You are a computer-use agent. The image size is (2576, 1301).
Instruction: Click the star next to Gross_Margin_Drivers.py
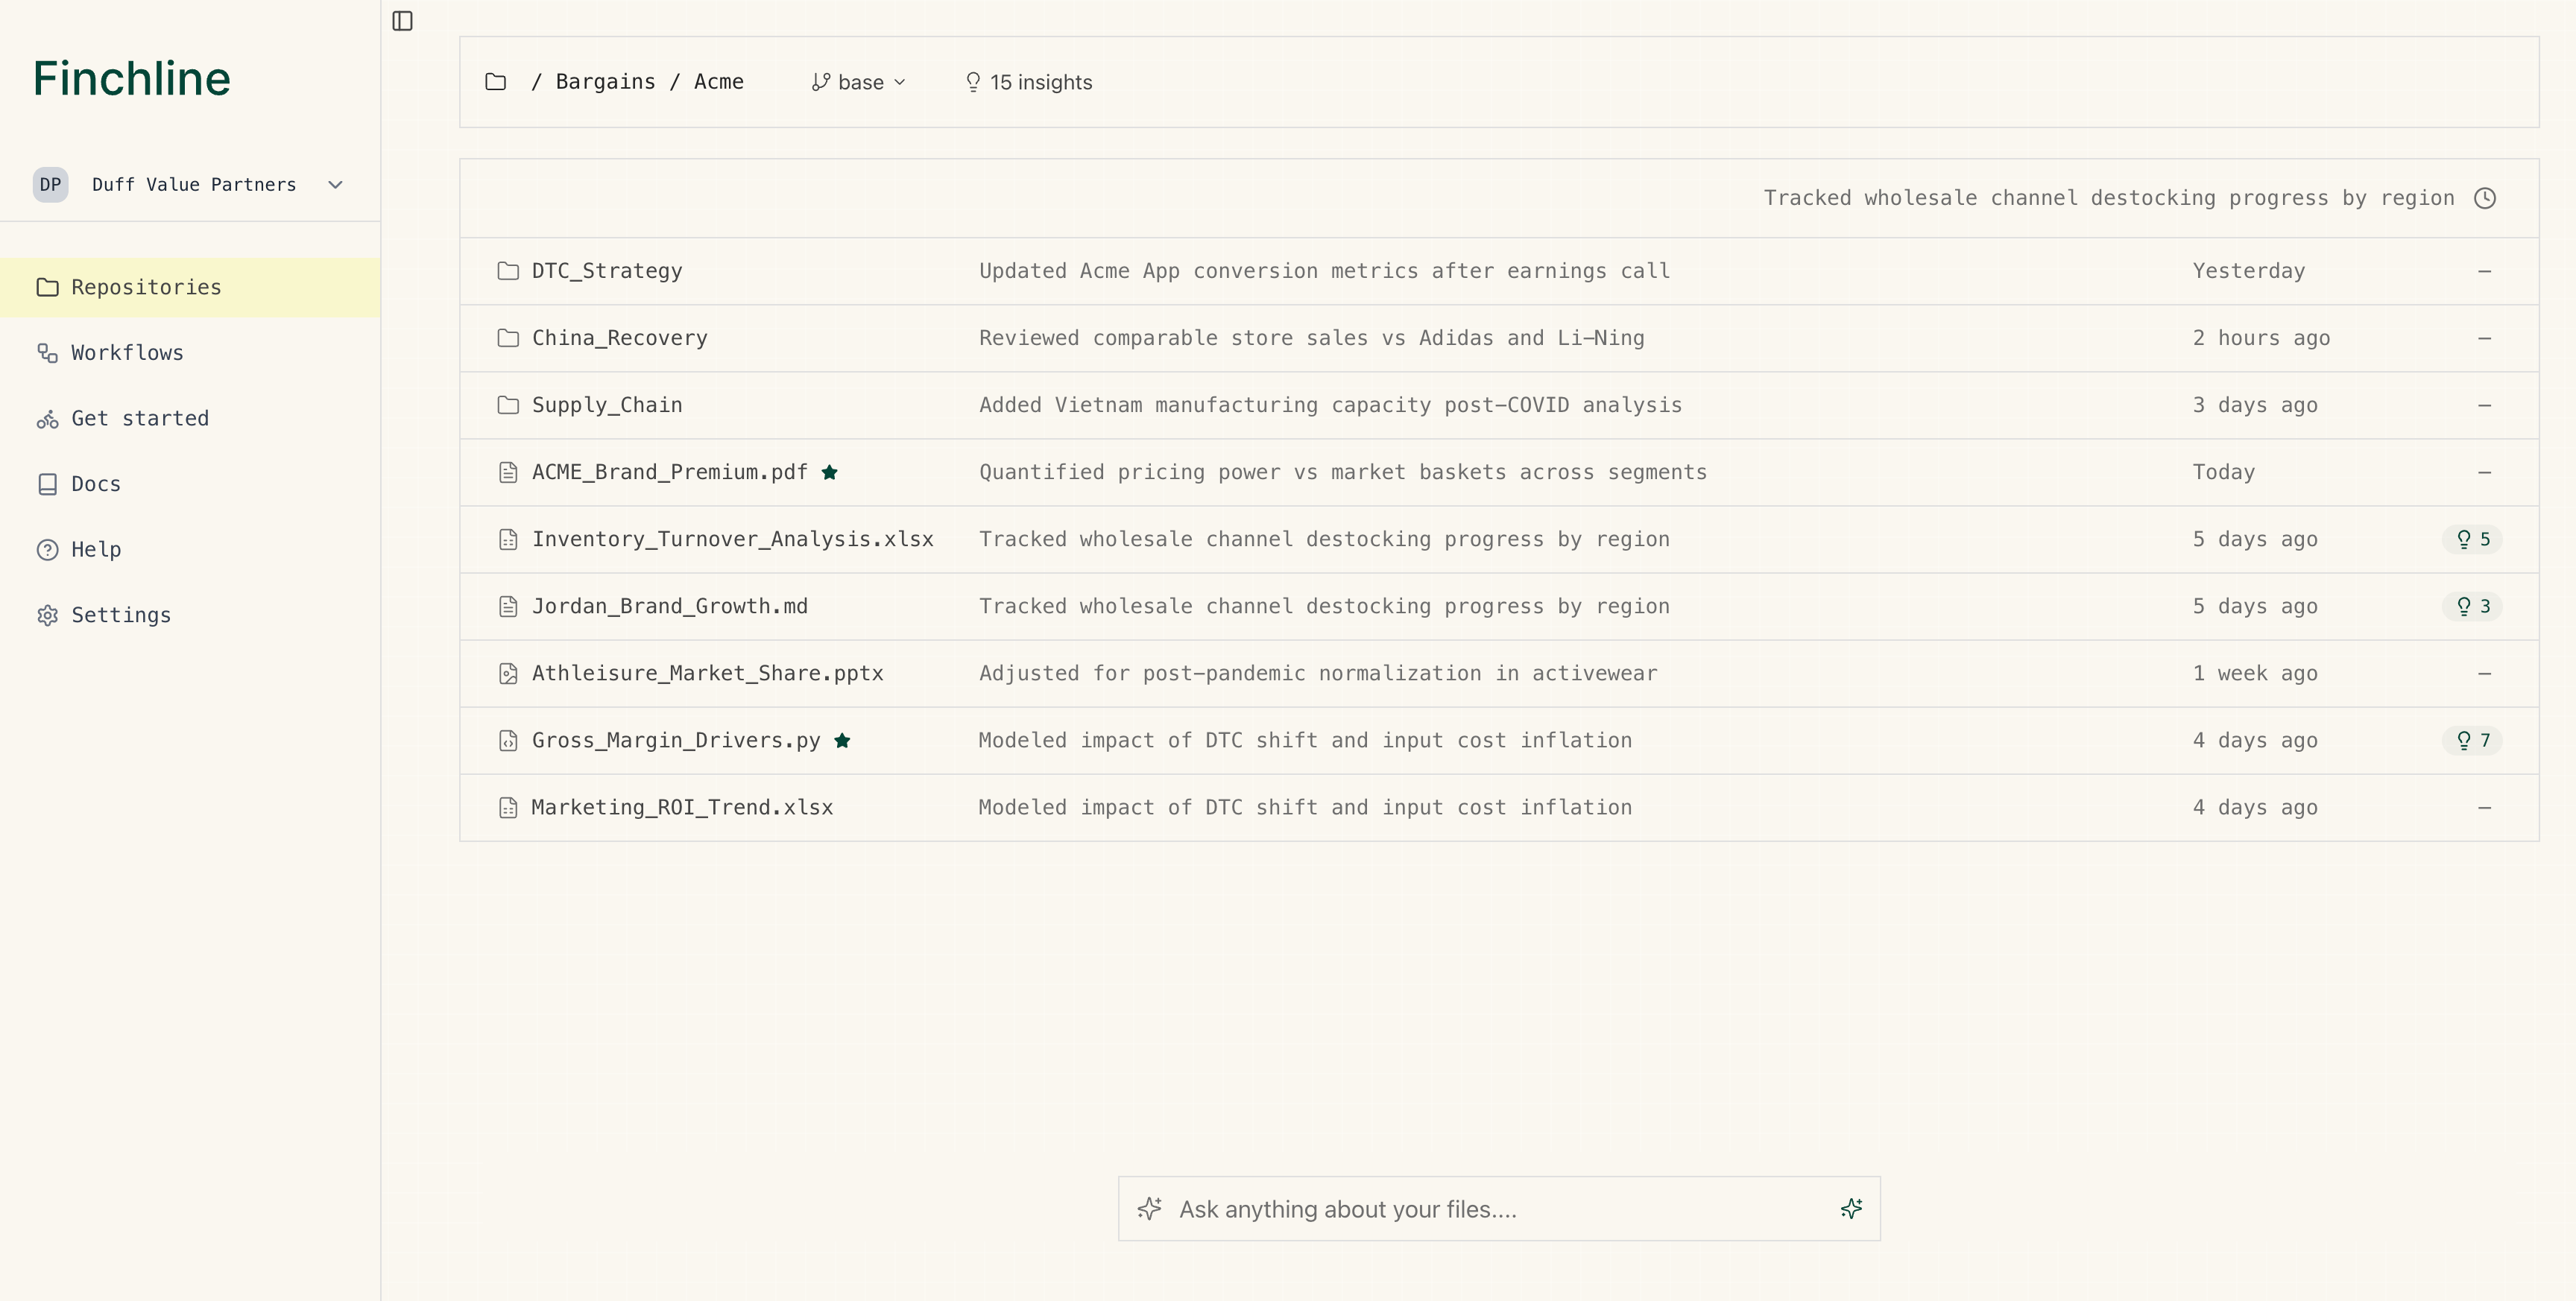[x=842, y=740]
